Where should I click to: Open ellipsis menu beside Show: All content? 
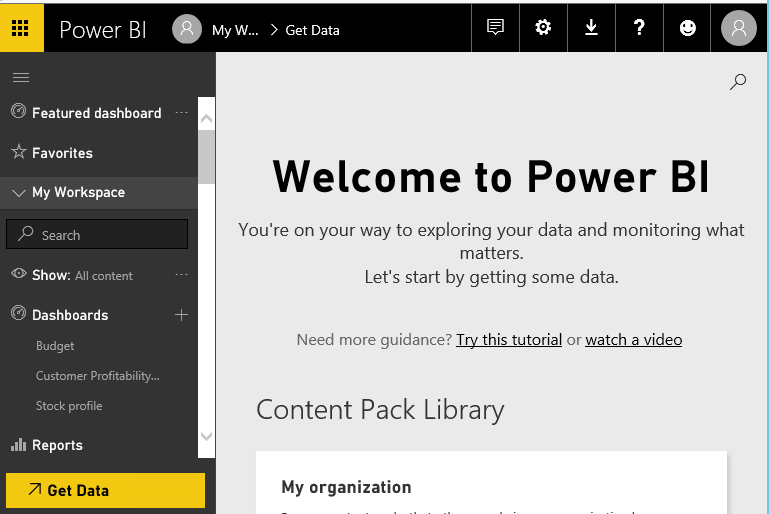click(181, 275)
